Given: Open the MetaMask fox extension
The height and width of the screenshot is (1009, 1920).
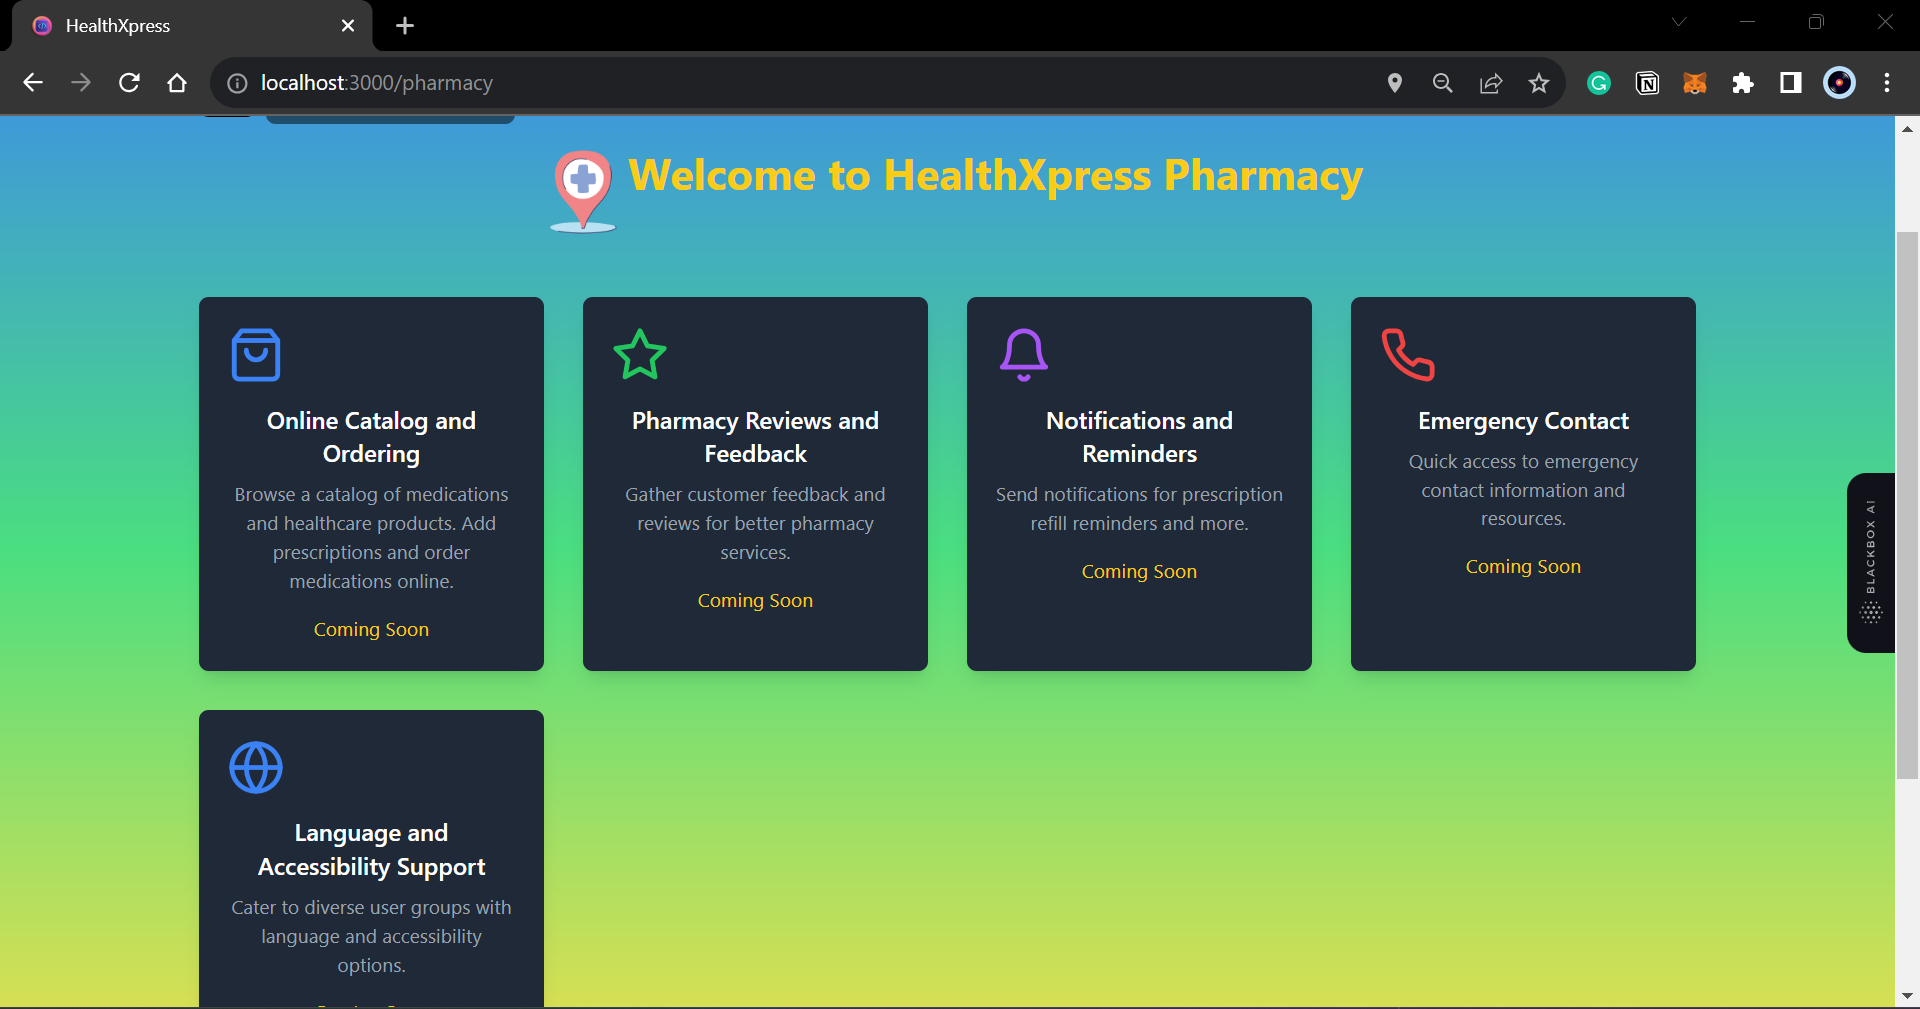Looking at the screenshot, I should click(1695, 83).
